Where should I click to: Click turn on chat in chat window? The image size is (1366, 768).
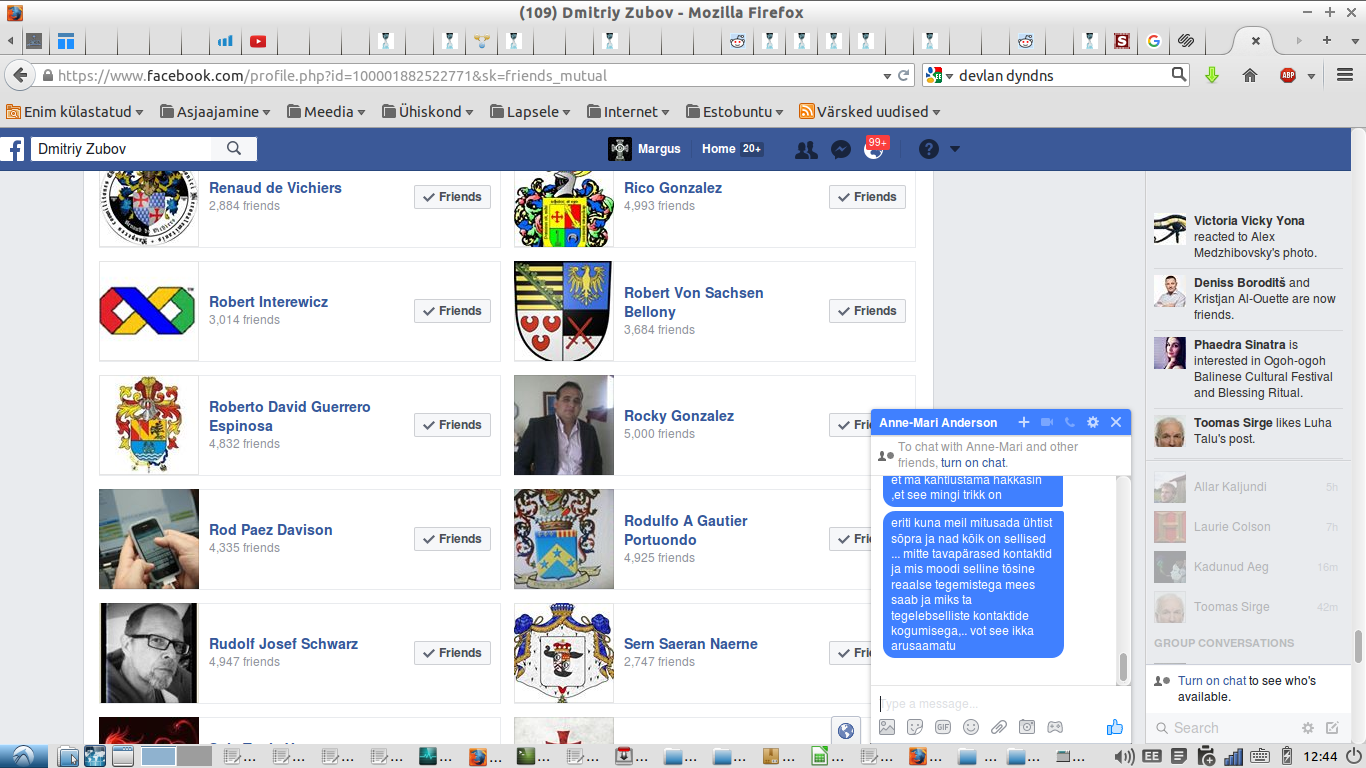pyautogui.click(x=973, y=463)
